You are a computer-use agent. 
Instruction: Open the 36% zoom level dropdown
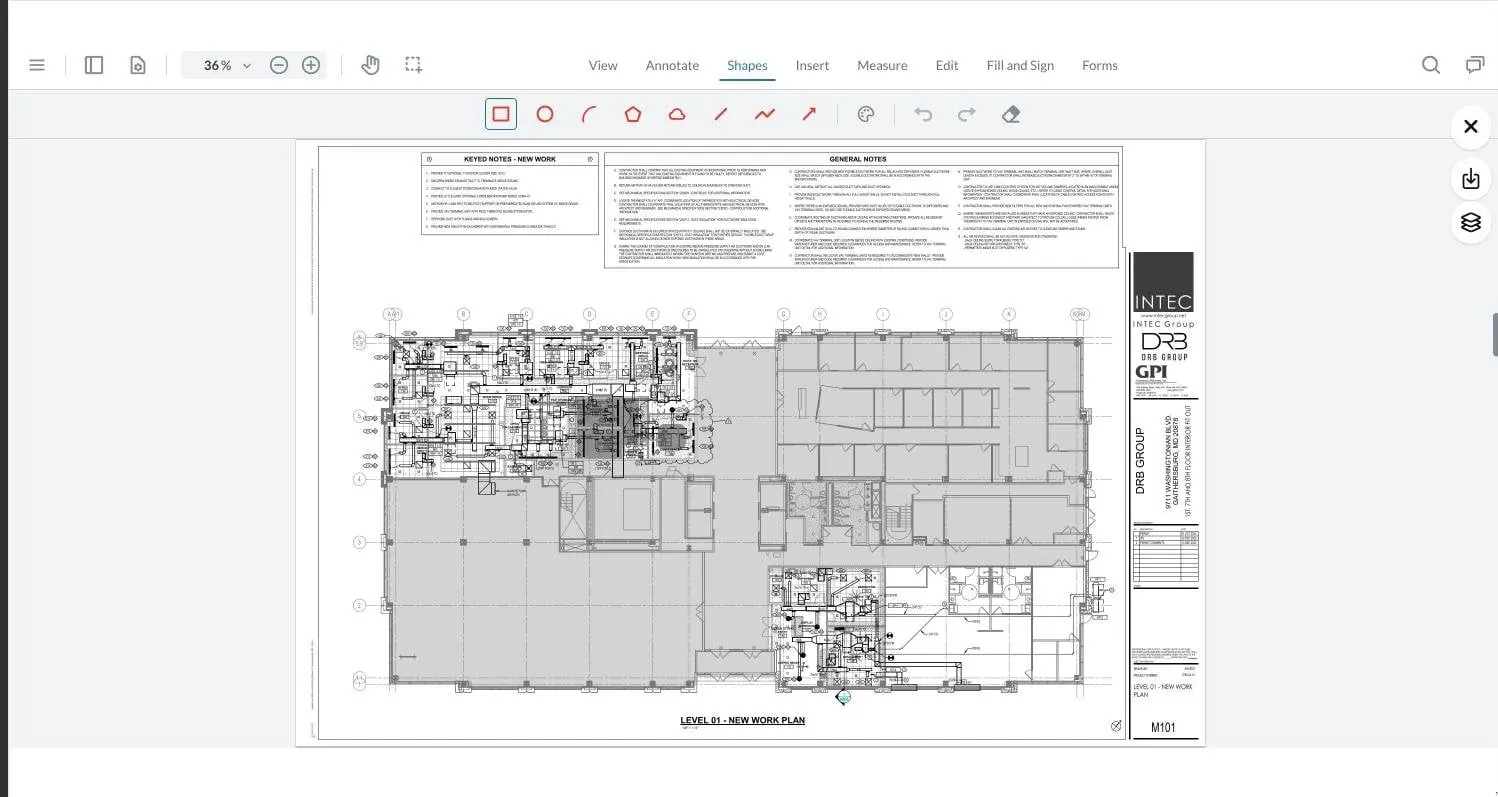coord(226,65)
